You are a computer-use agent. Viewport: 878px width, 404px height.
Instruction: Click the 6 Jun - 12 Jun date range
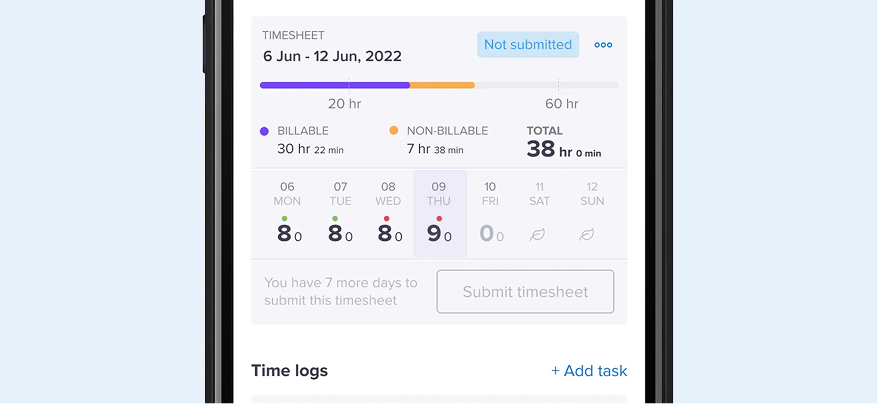click(332, 56)
